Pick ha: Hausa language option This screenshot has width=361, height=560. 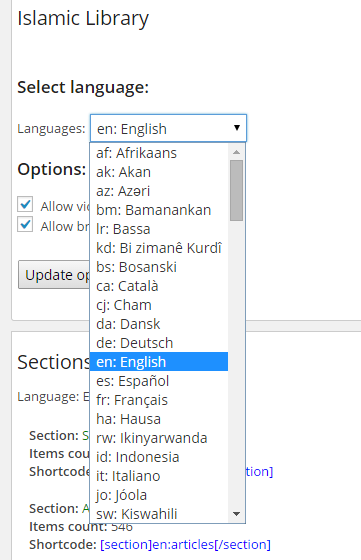pos(159,419)
